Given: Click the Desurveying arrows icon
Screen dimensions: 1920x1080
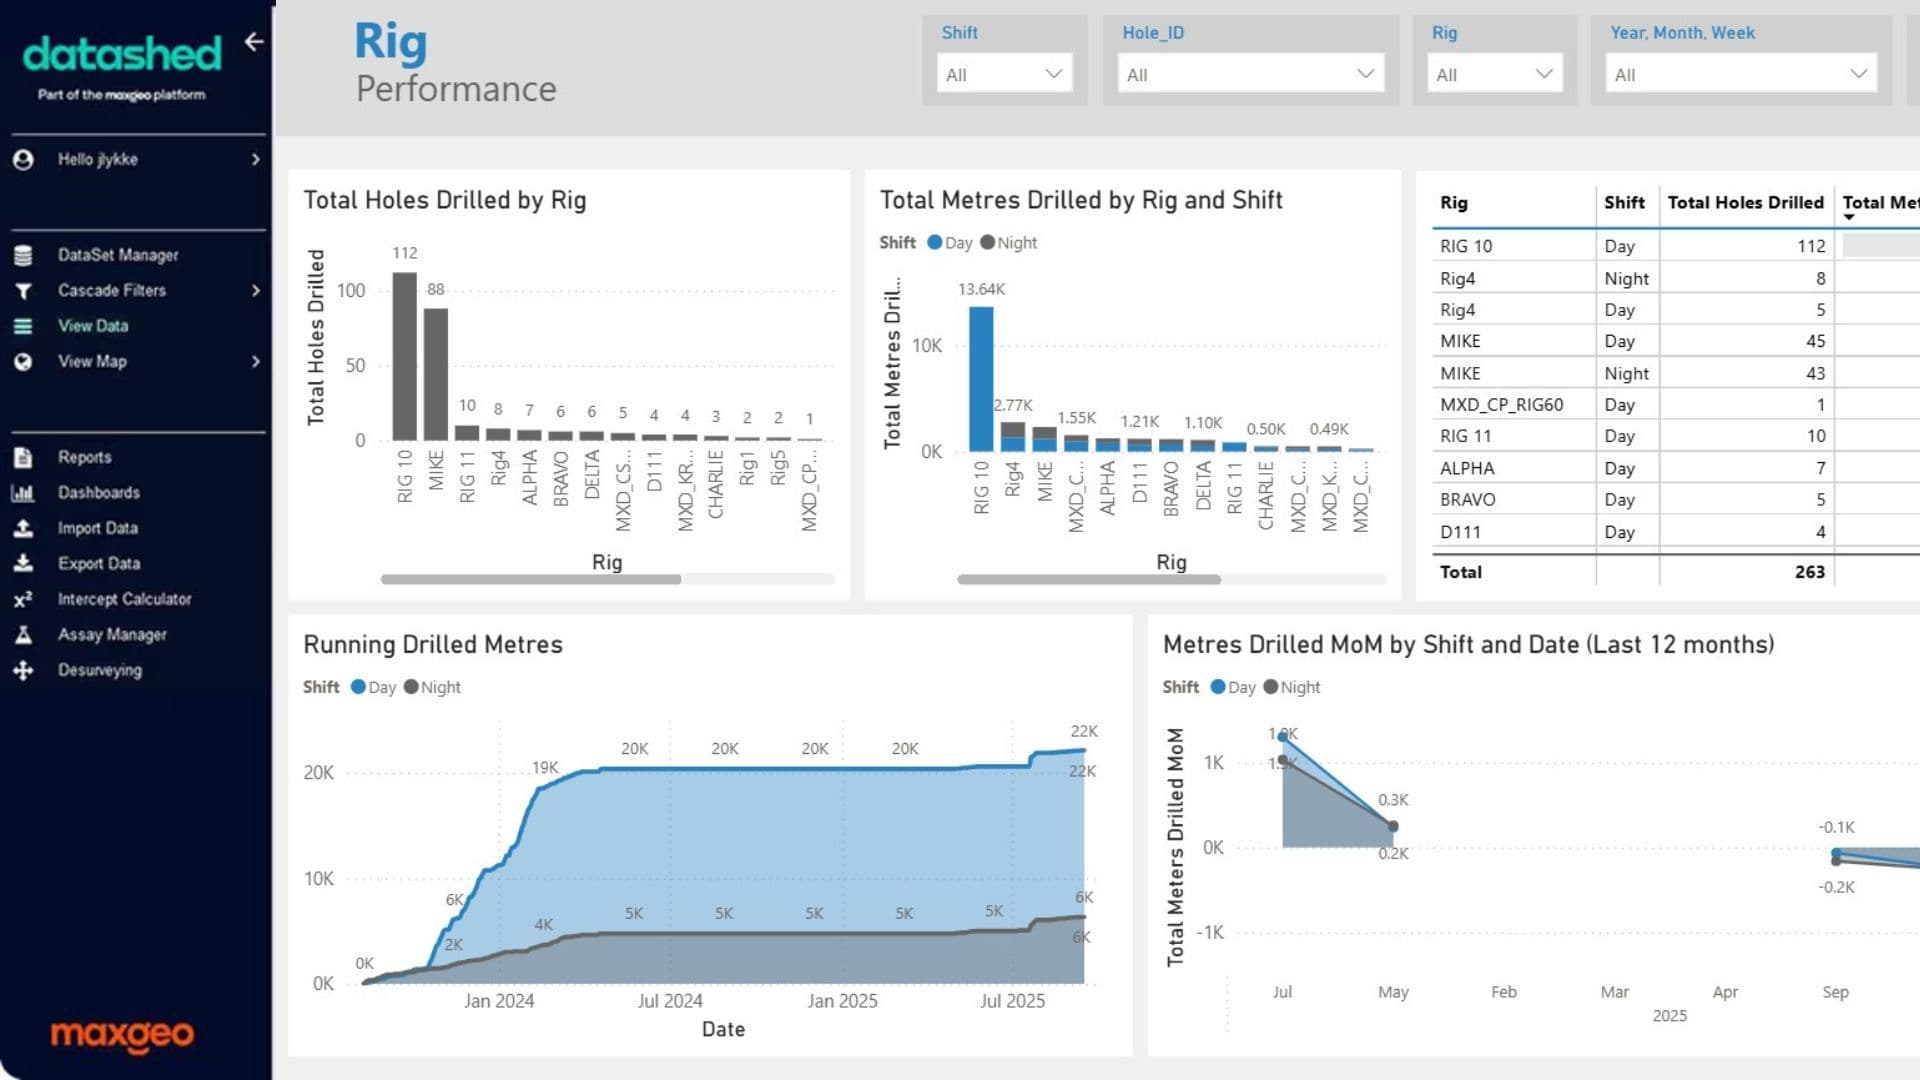Looking at the screenshot, I should coord(23,671).
